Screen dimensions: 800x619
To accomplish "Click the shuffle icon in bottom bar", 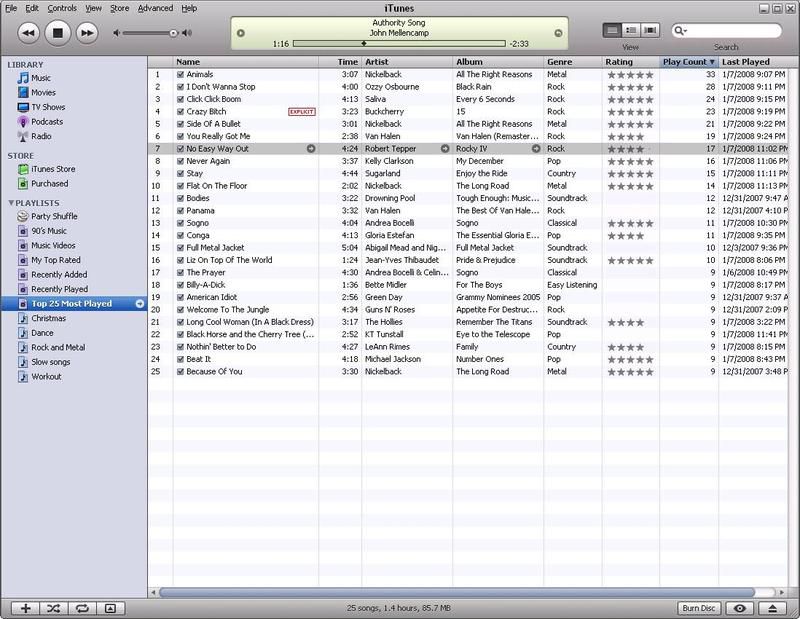I will tap(54, 608).
